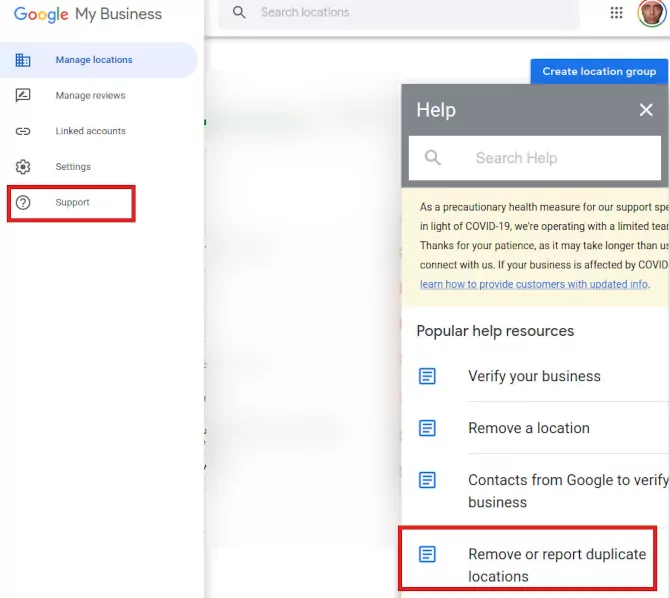Focus the Search locations field

(x=399, y=13)
